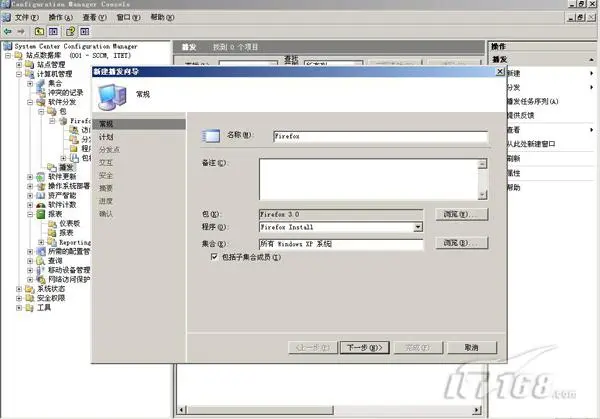Click 浏览 button next to the 集合 field
The width and height of the screenshot is (600, 419).
461,243
